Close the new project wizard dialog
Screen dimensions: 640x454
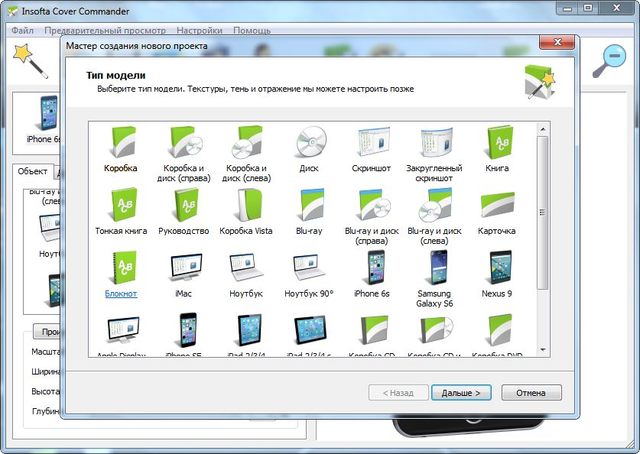click(558, 42)
